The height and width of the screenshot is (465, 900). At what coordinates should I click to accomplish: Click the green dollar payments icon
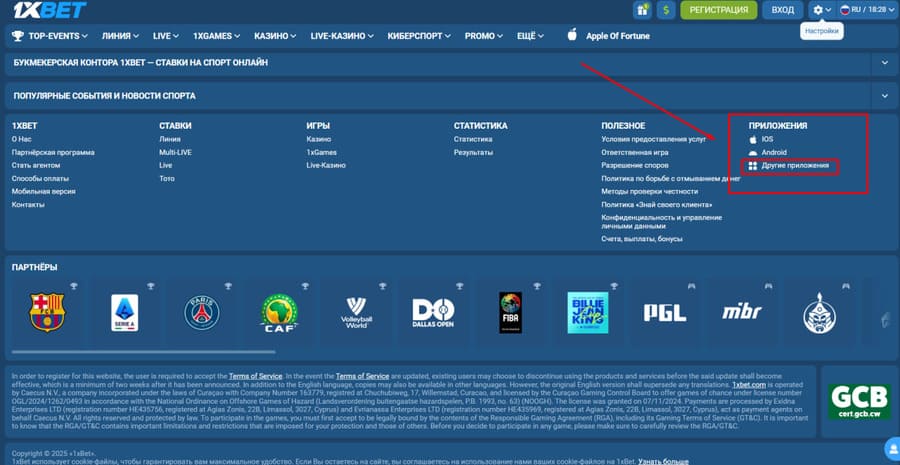tap(666, 10)
